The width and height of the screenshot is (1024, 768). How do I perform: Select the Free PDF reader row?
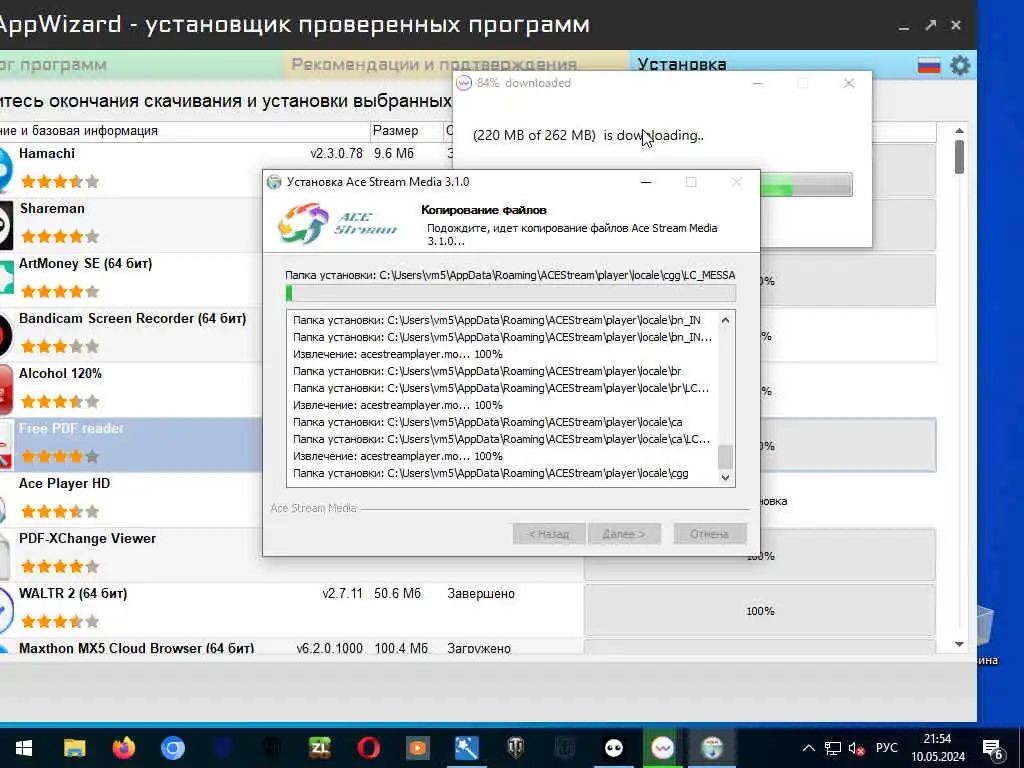tap(71, 428)
